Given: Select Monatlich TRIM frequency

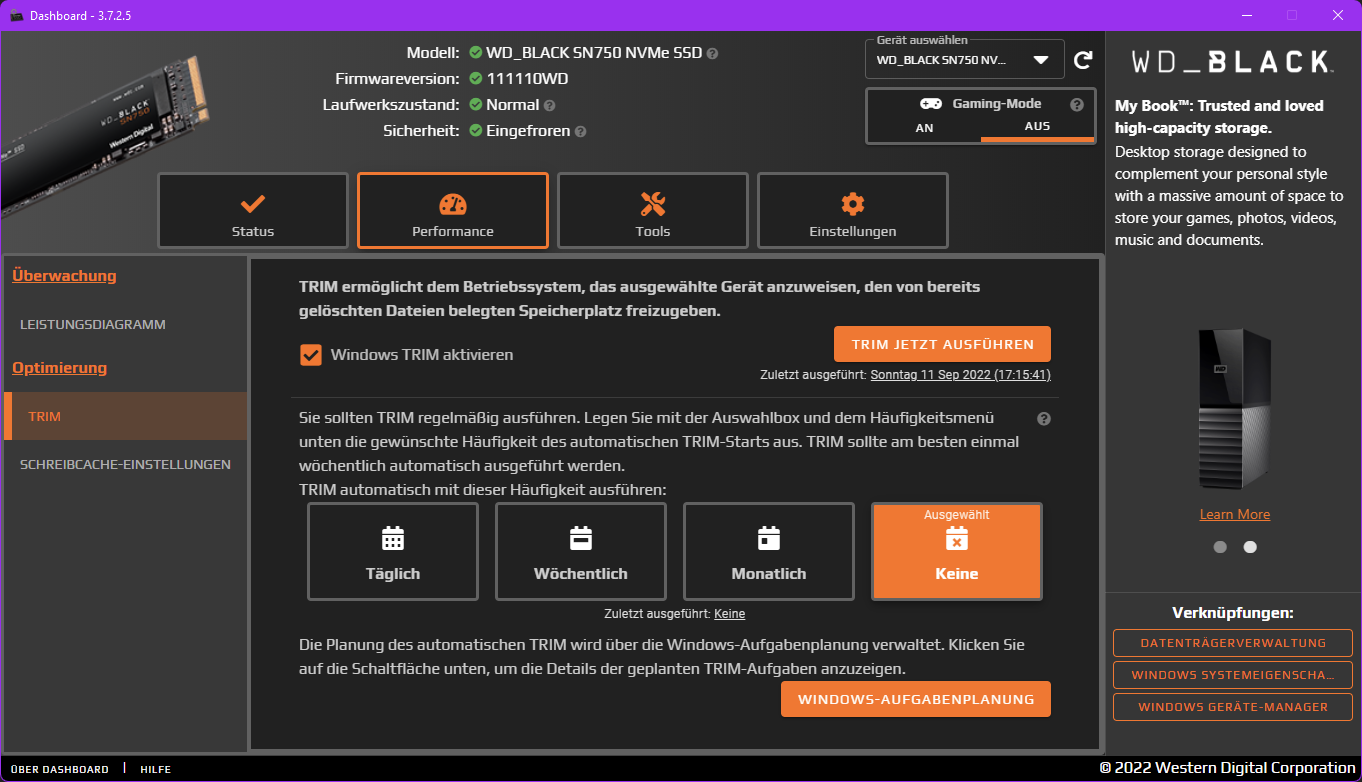Looking at the screenshot, I should (x=769, y=551).
